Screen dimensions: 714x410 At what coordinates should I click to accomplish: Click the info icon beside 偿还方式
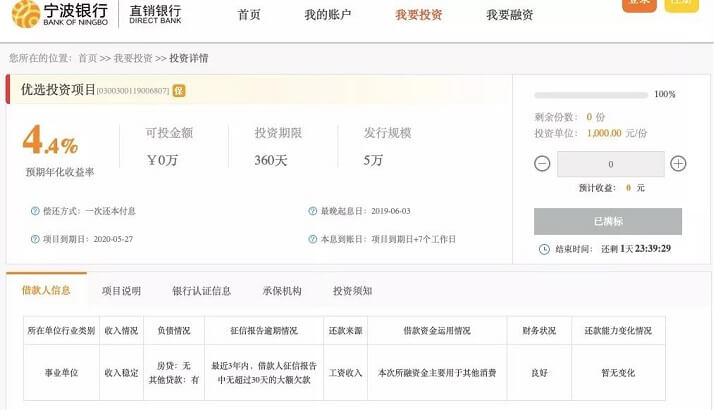[x=35, y=211]
